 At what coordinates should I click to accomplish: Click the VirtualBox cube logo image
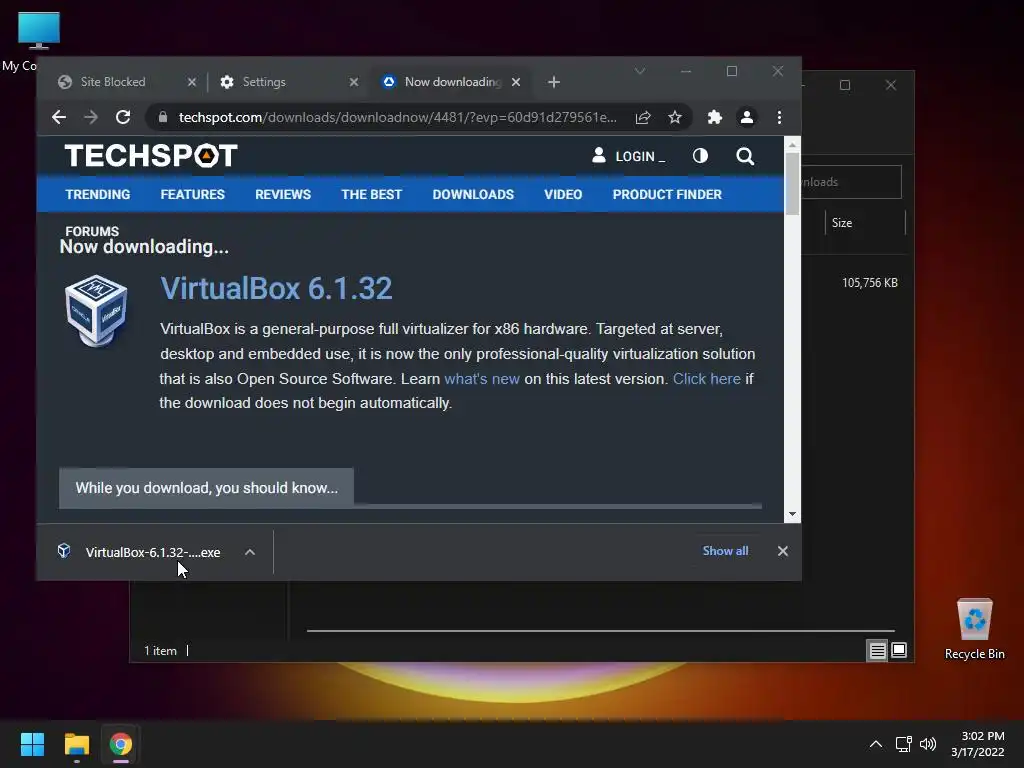96,310
